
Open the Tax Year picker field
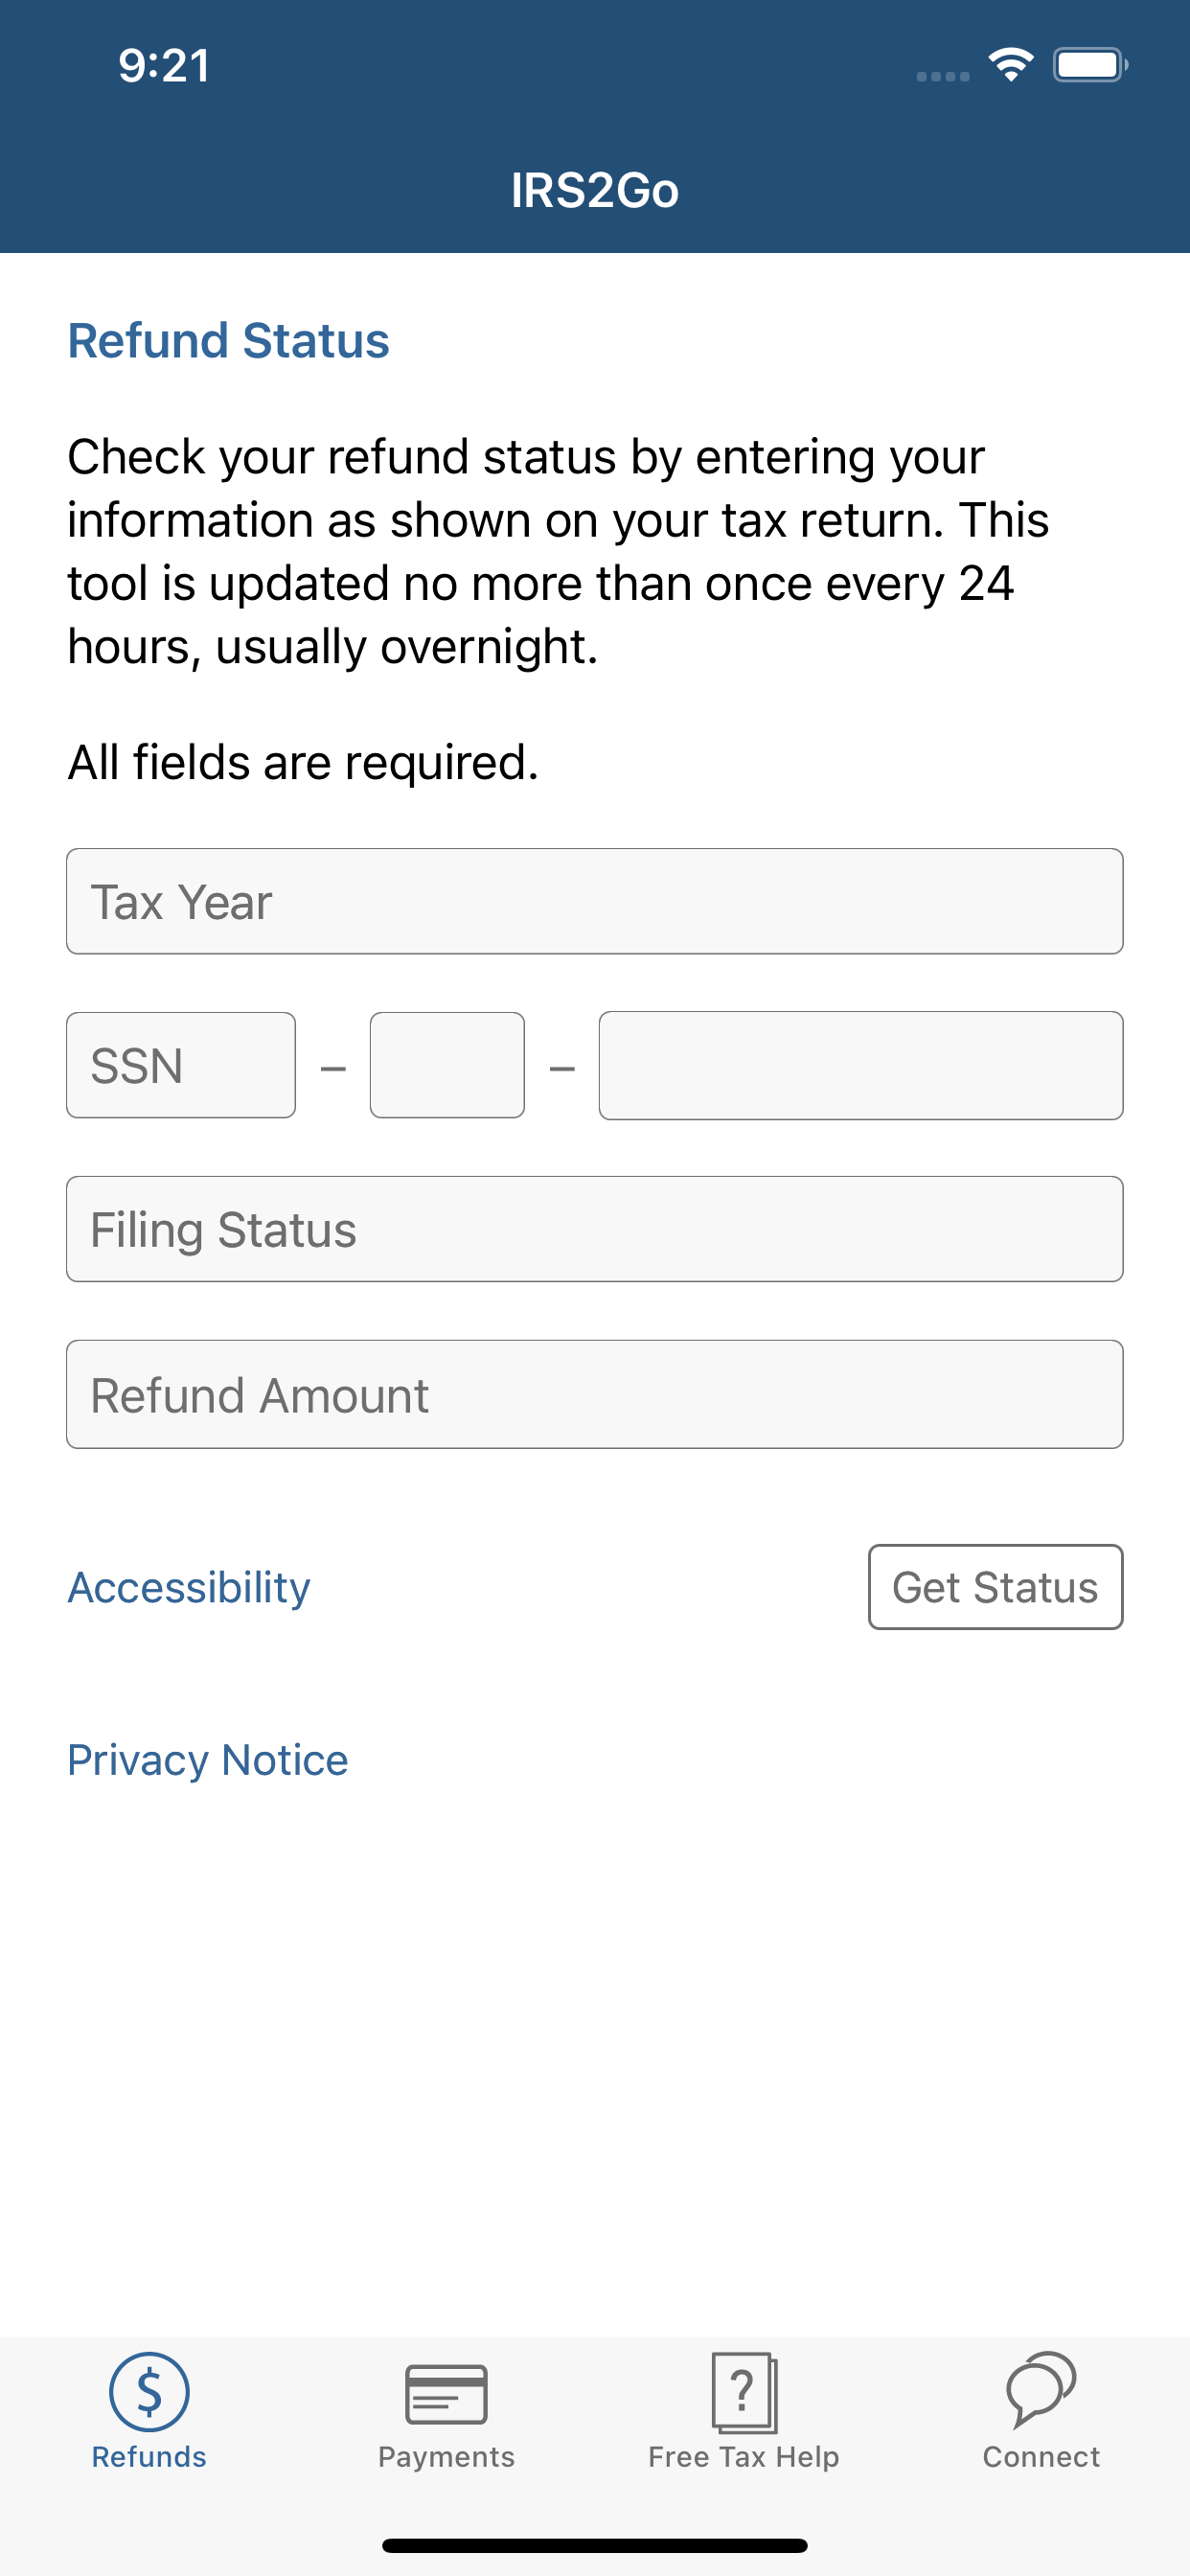[x=595, y=901]
